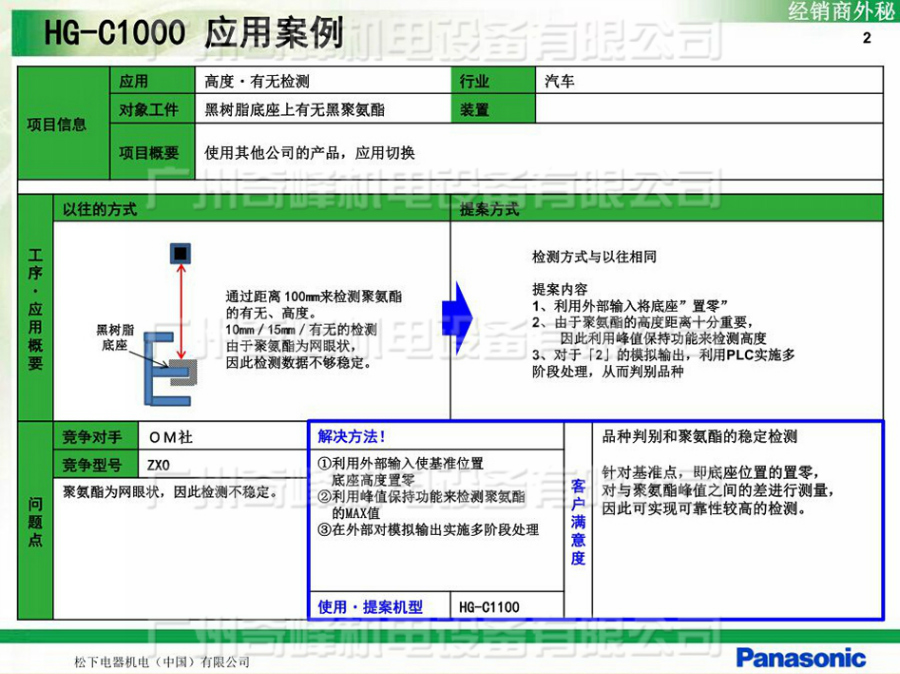Click the Panasonic logo in the footer

800,657
